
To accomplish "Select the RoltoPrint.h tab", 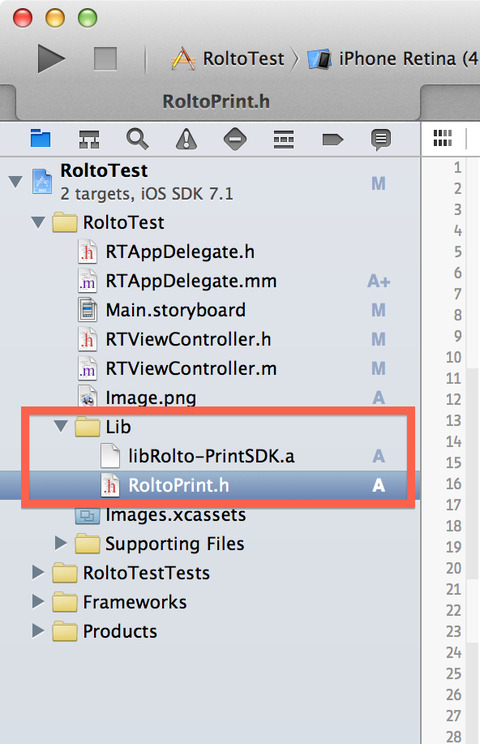I will click(216, 102).
